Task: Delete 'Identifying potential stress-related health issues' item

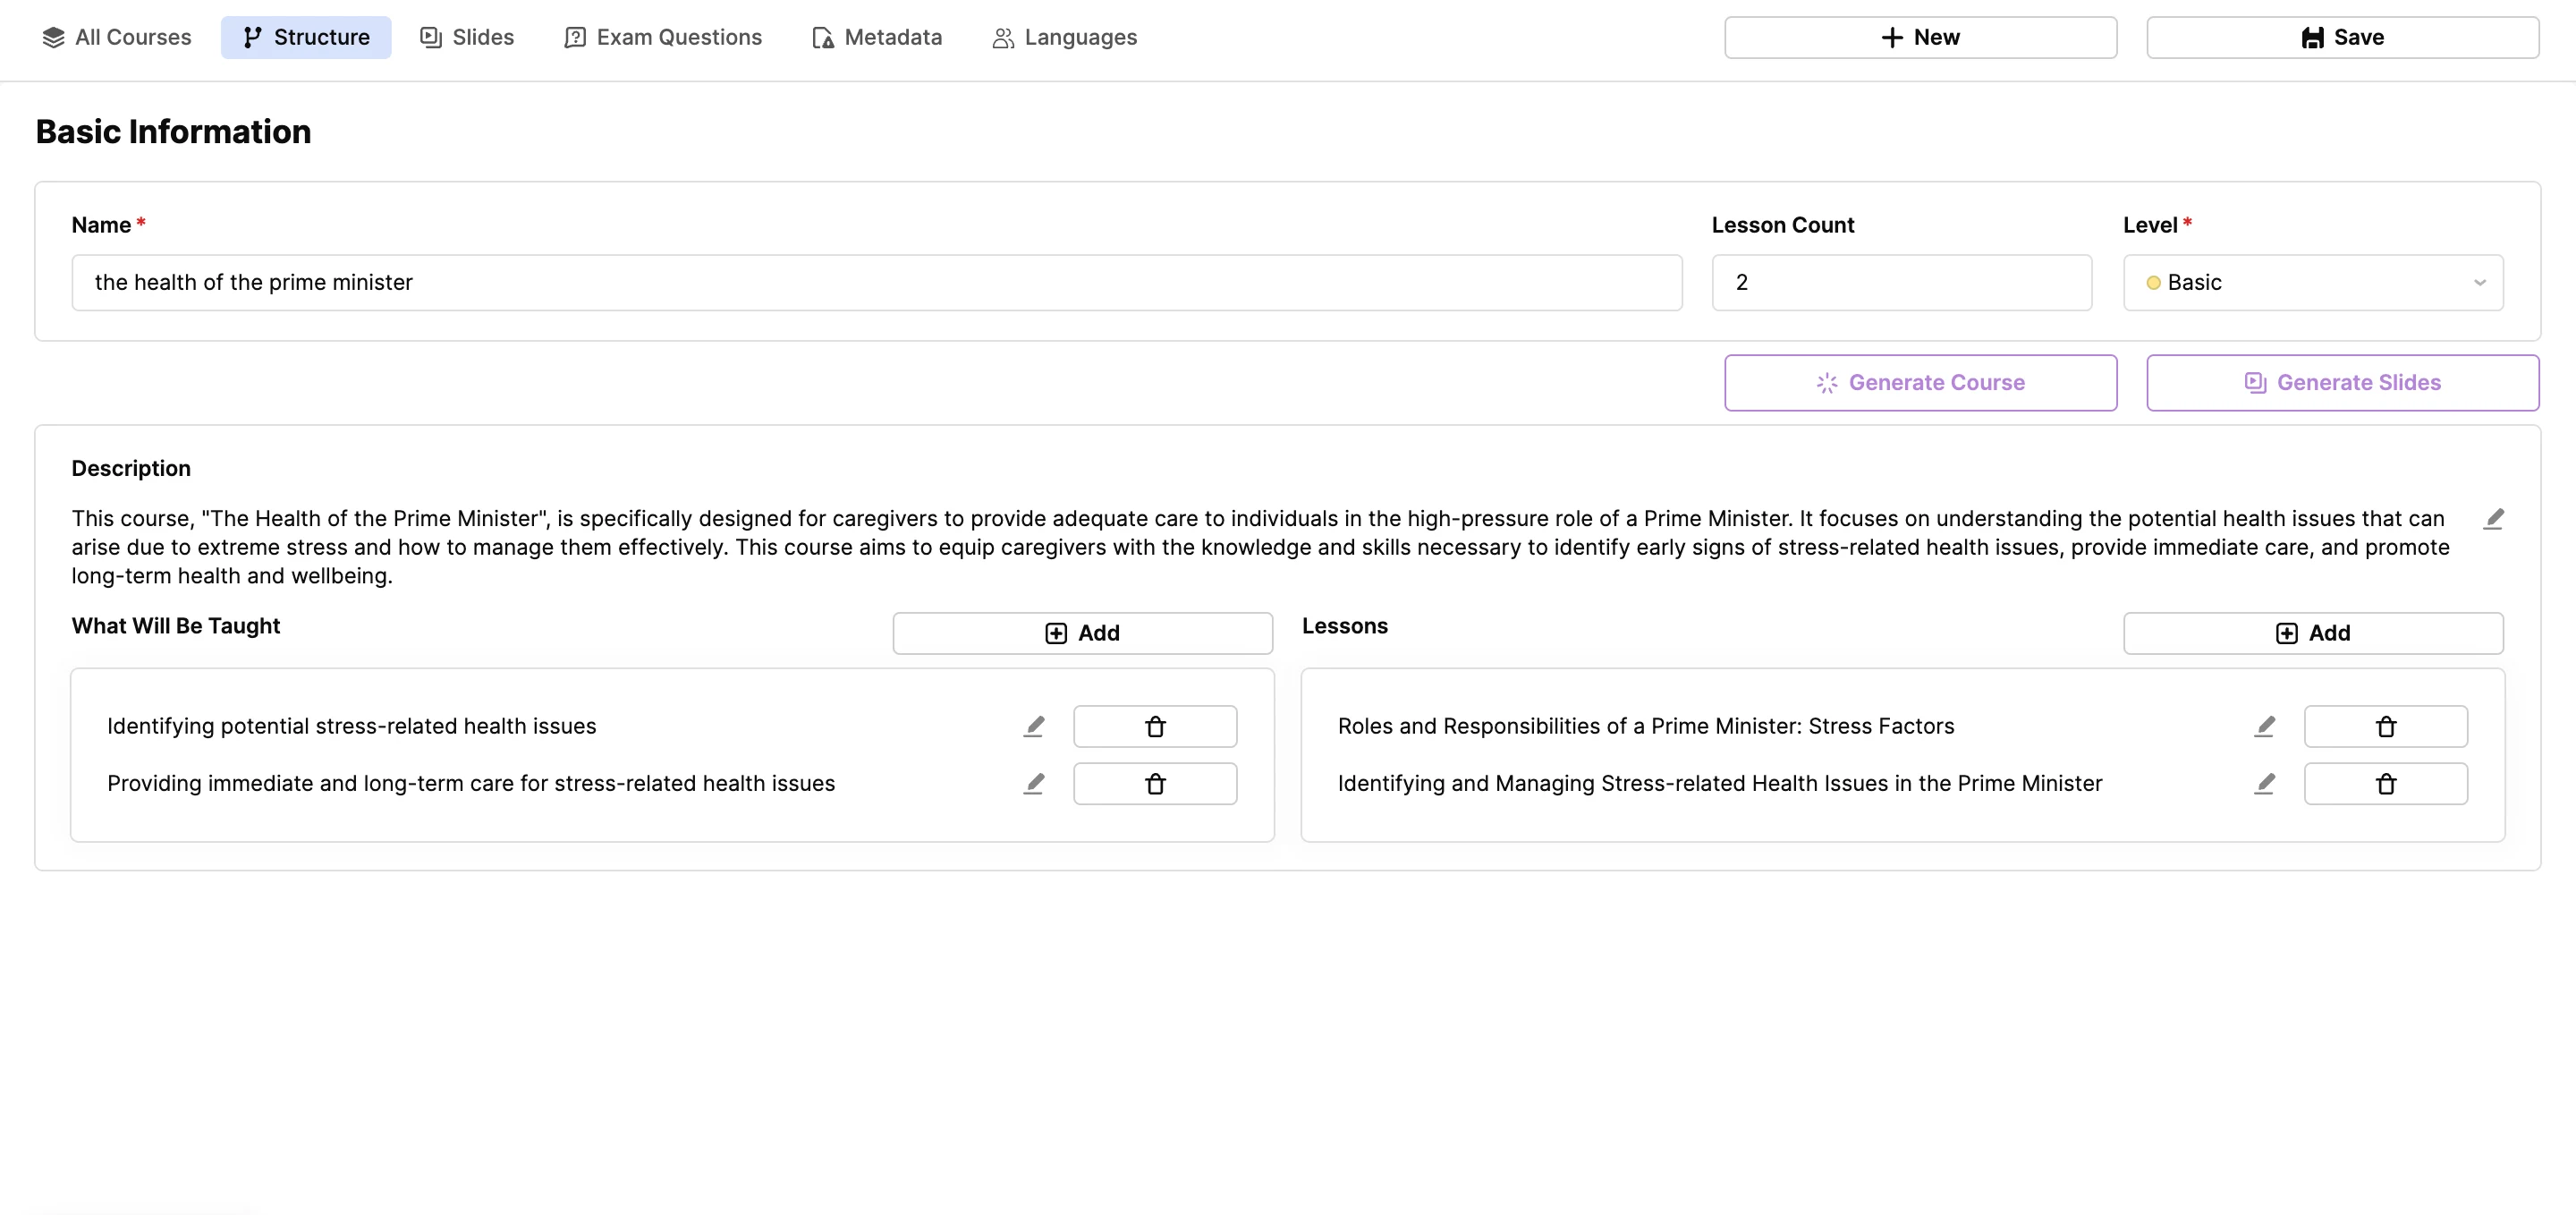Action: pos(1154,726)
